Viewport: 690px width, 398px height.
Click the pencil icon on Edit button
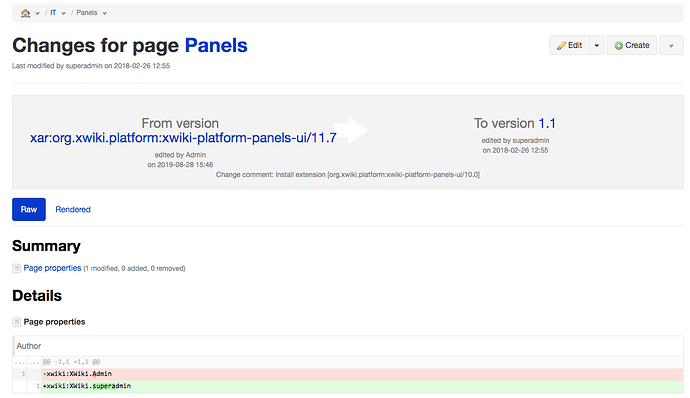point(561,46)
